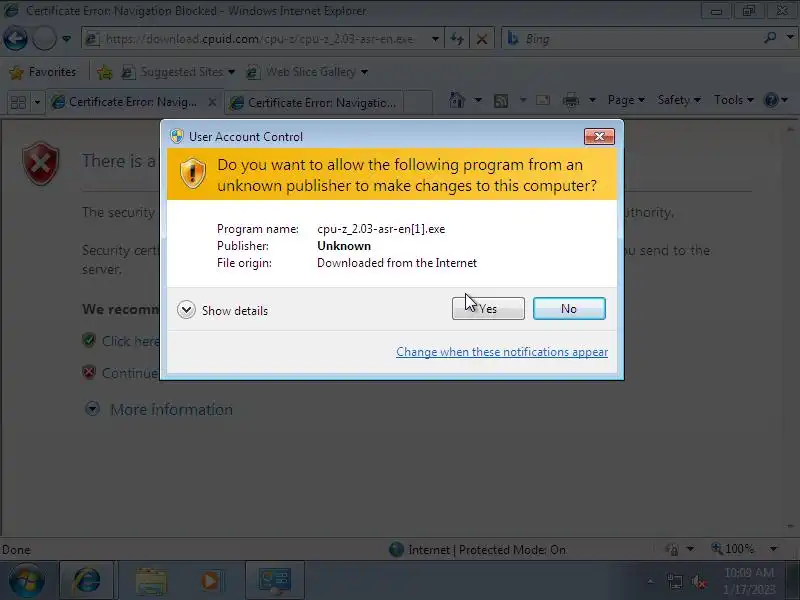Click the status bar security icon
800x600 pixels.
[672, 549]
